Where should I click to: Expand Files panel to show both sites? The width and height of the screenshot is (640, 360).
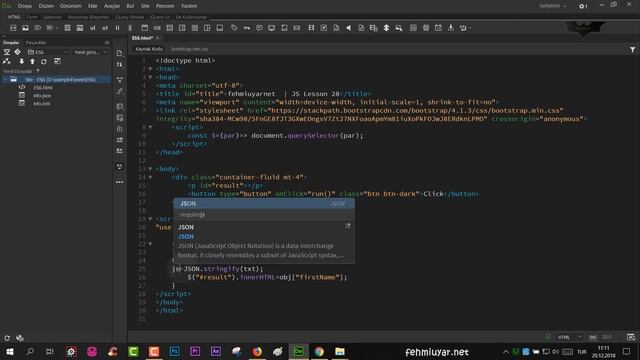coord(58,61)
